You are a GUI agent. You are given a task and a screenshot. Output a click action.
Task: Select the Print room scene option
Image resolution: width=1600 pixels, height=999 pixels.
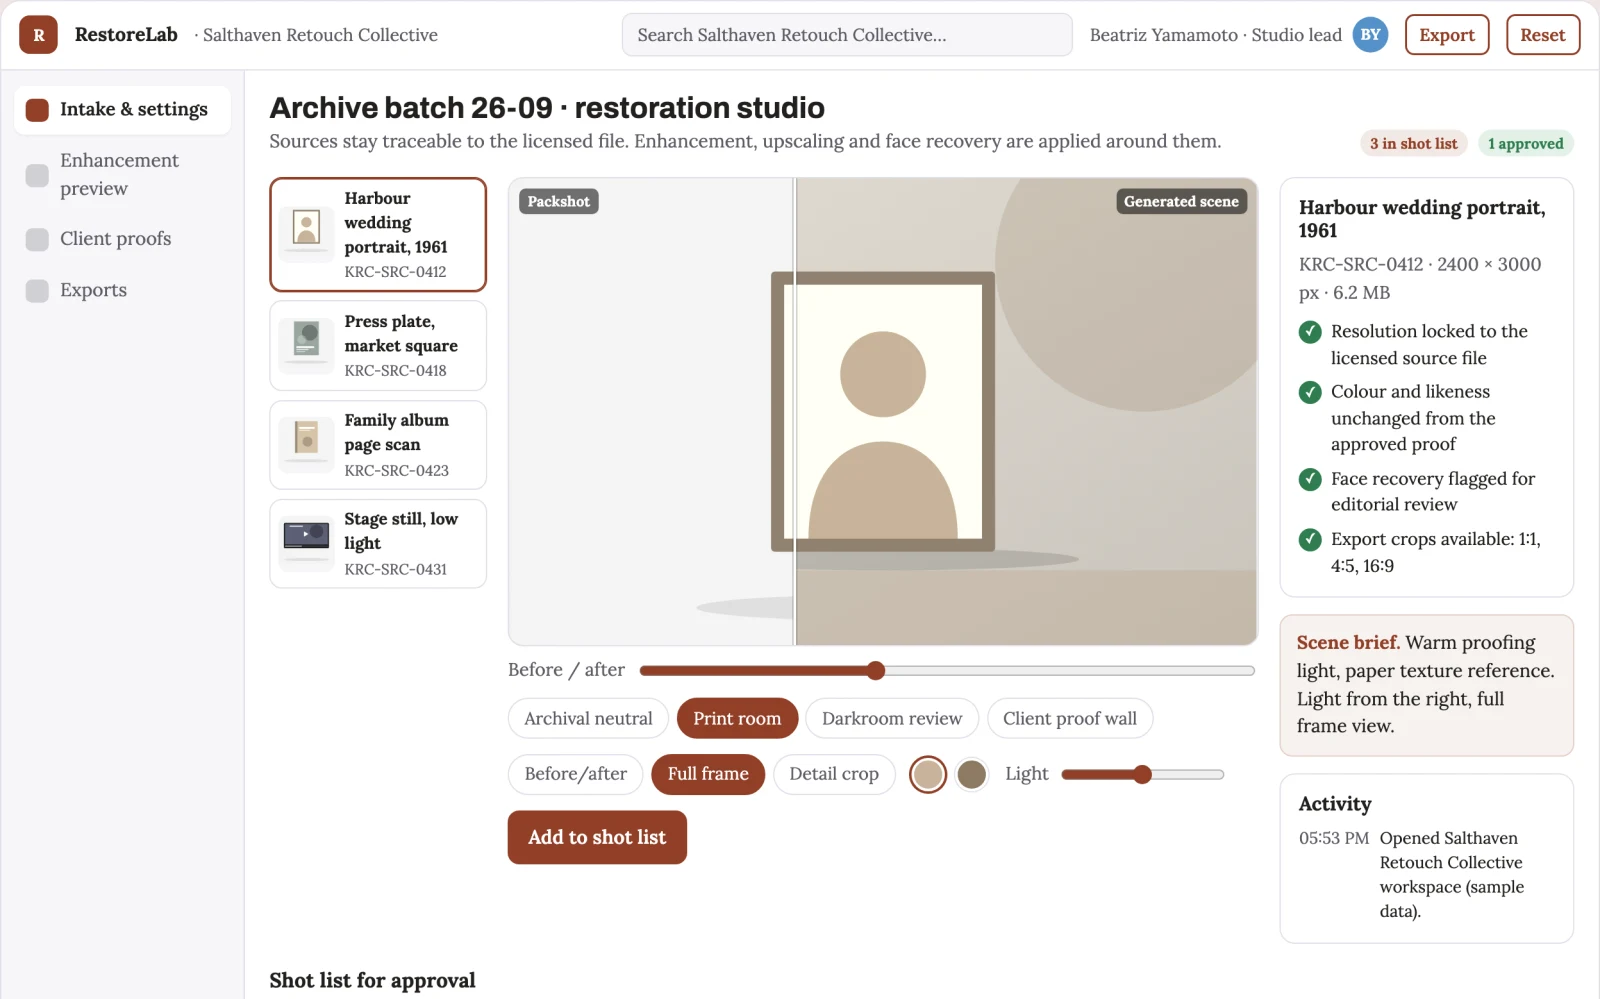737,718
